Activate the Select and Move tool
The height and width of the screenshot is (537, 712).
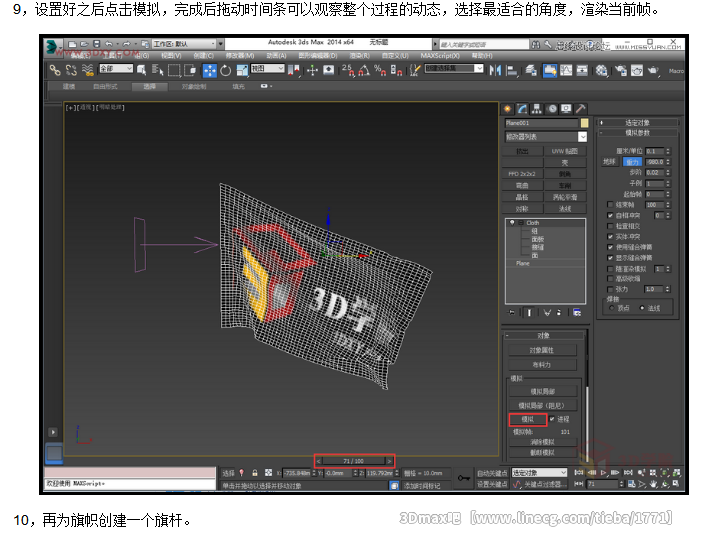point(209,70)
